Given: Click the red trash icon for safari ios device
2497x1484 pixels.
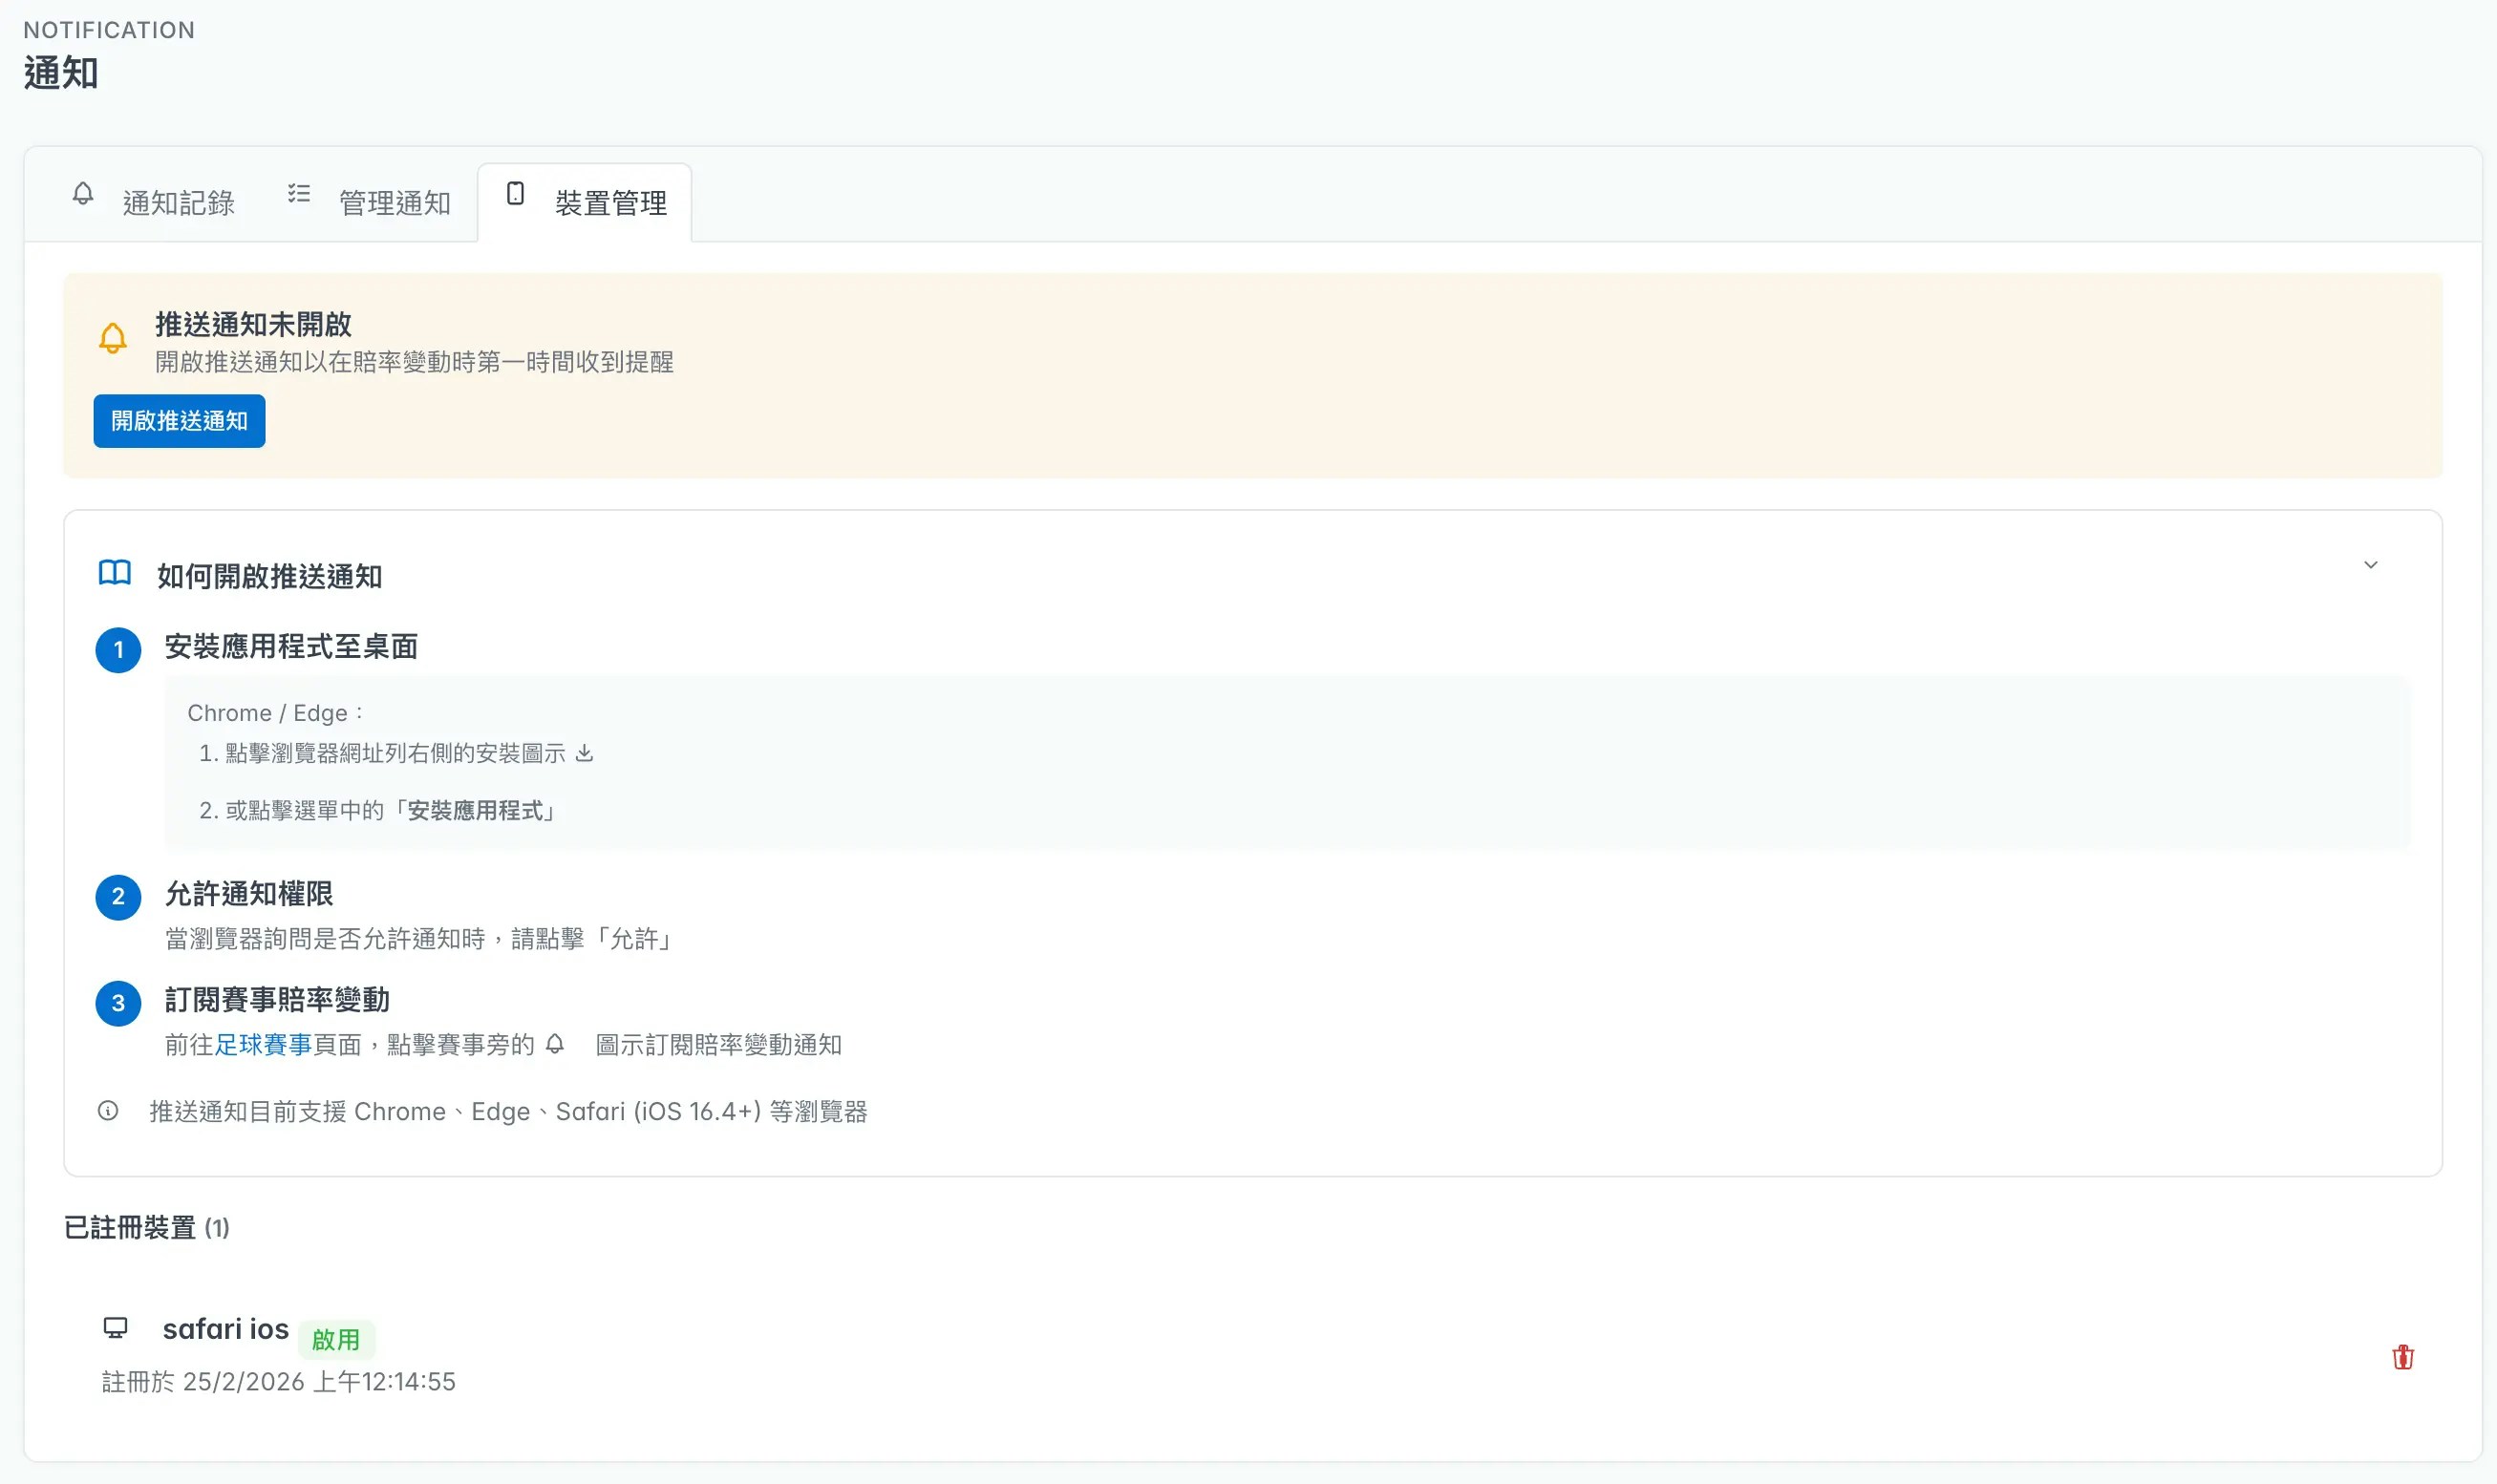Looking at the screenshot, I should click(x=2402, y=1357).
